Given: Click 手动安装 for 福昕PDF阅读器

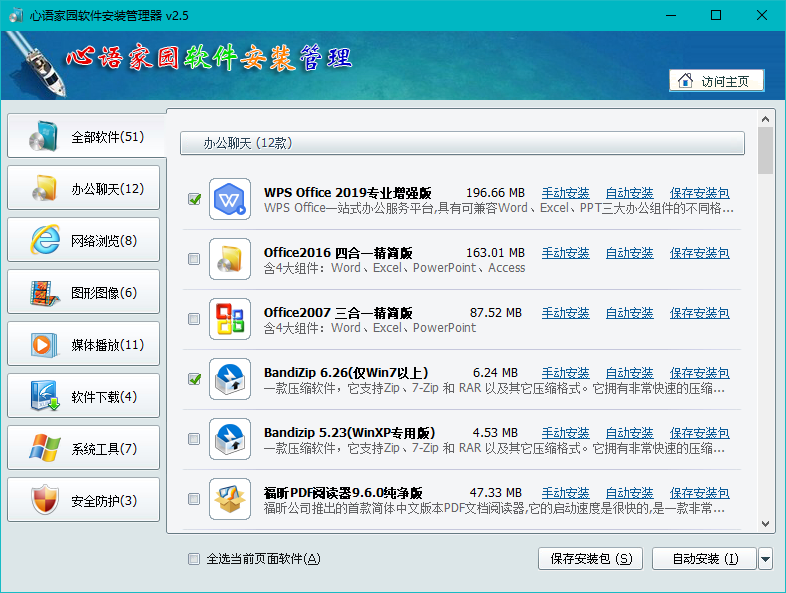Looking at the screenshot, I should coord(565,493).
